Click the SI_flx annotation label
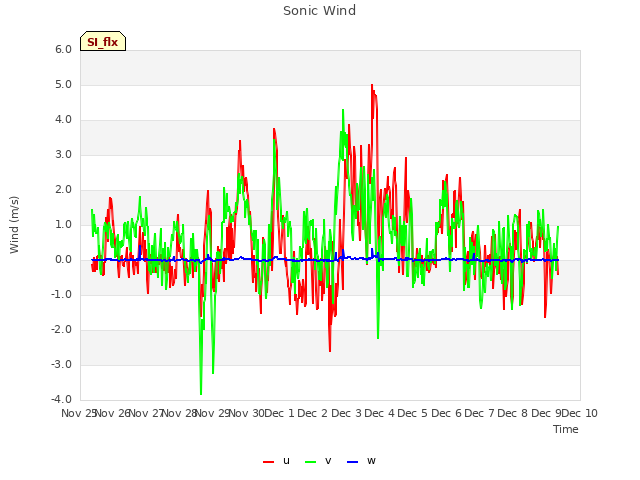This screenshot has width=640, height=480. click(103, 41)
